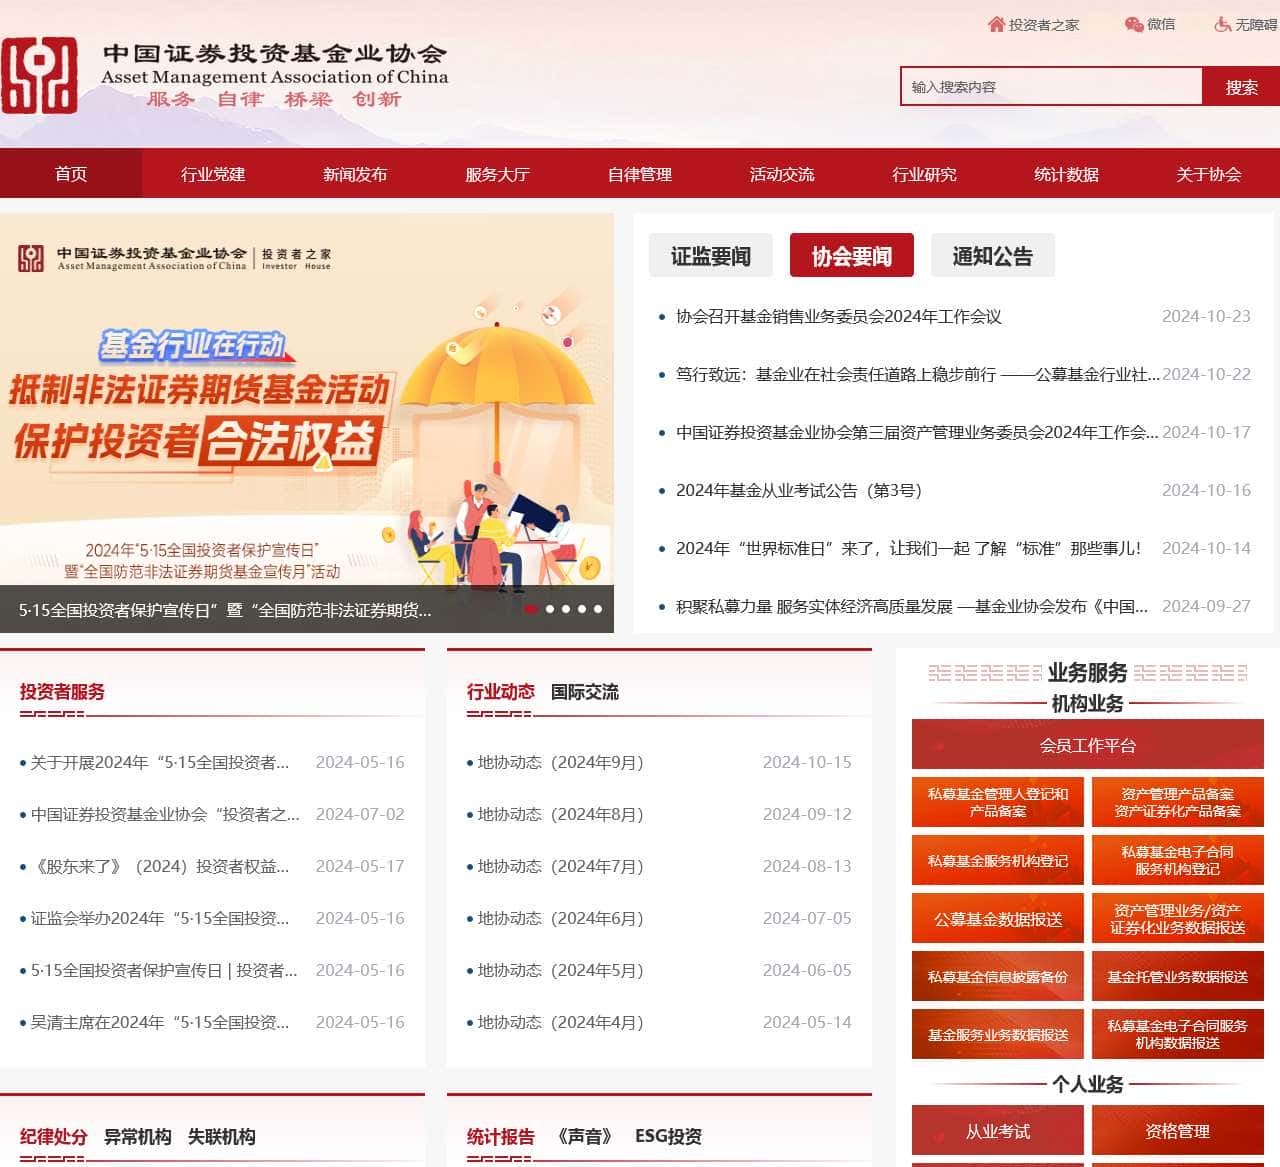This screenshot has height=1167, width=1280.
Task: Open the 笃行致远 social responsibility article
Action: (x=917, y=374)
